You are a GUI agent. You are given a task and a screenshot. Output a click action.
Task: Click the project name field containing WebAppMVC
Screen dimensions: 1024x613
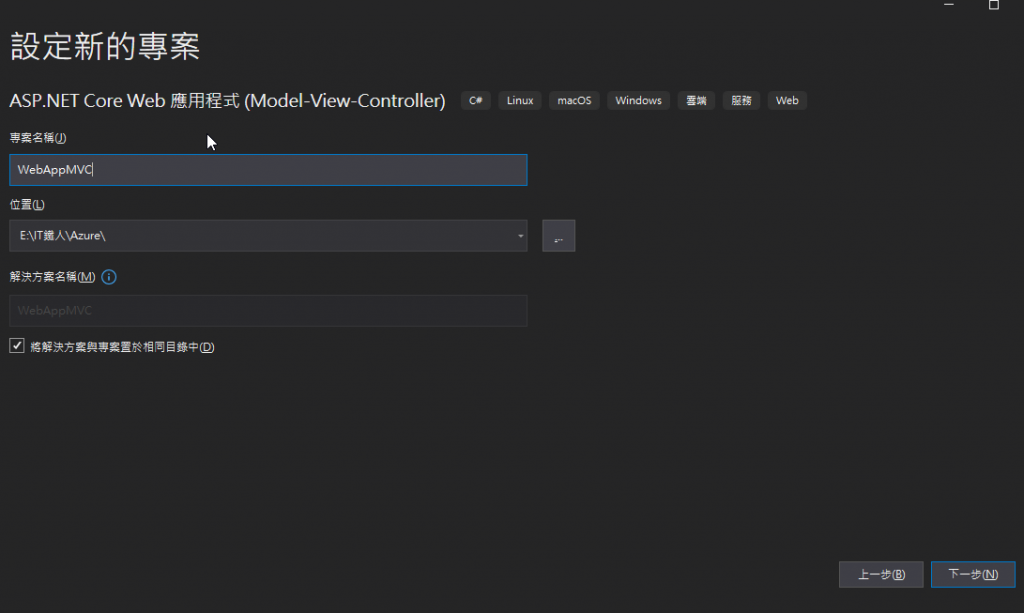(x=267, y=170)
